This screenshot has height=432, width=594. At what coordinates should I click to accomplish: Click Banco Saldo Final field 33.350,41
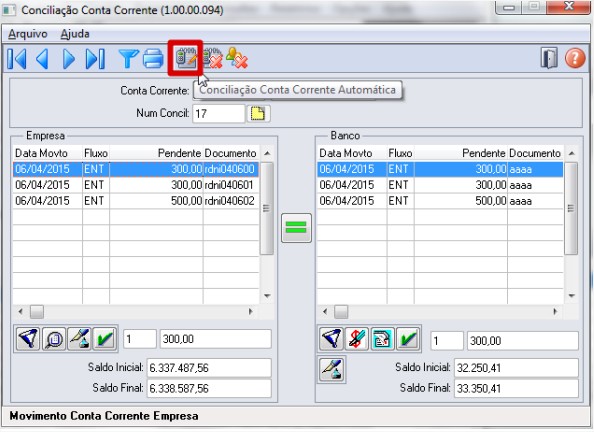[x=516, y=388]
